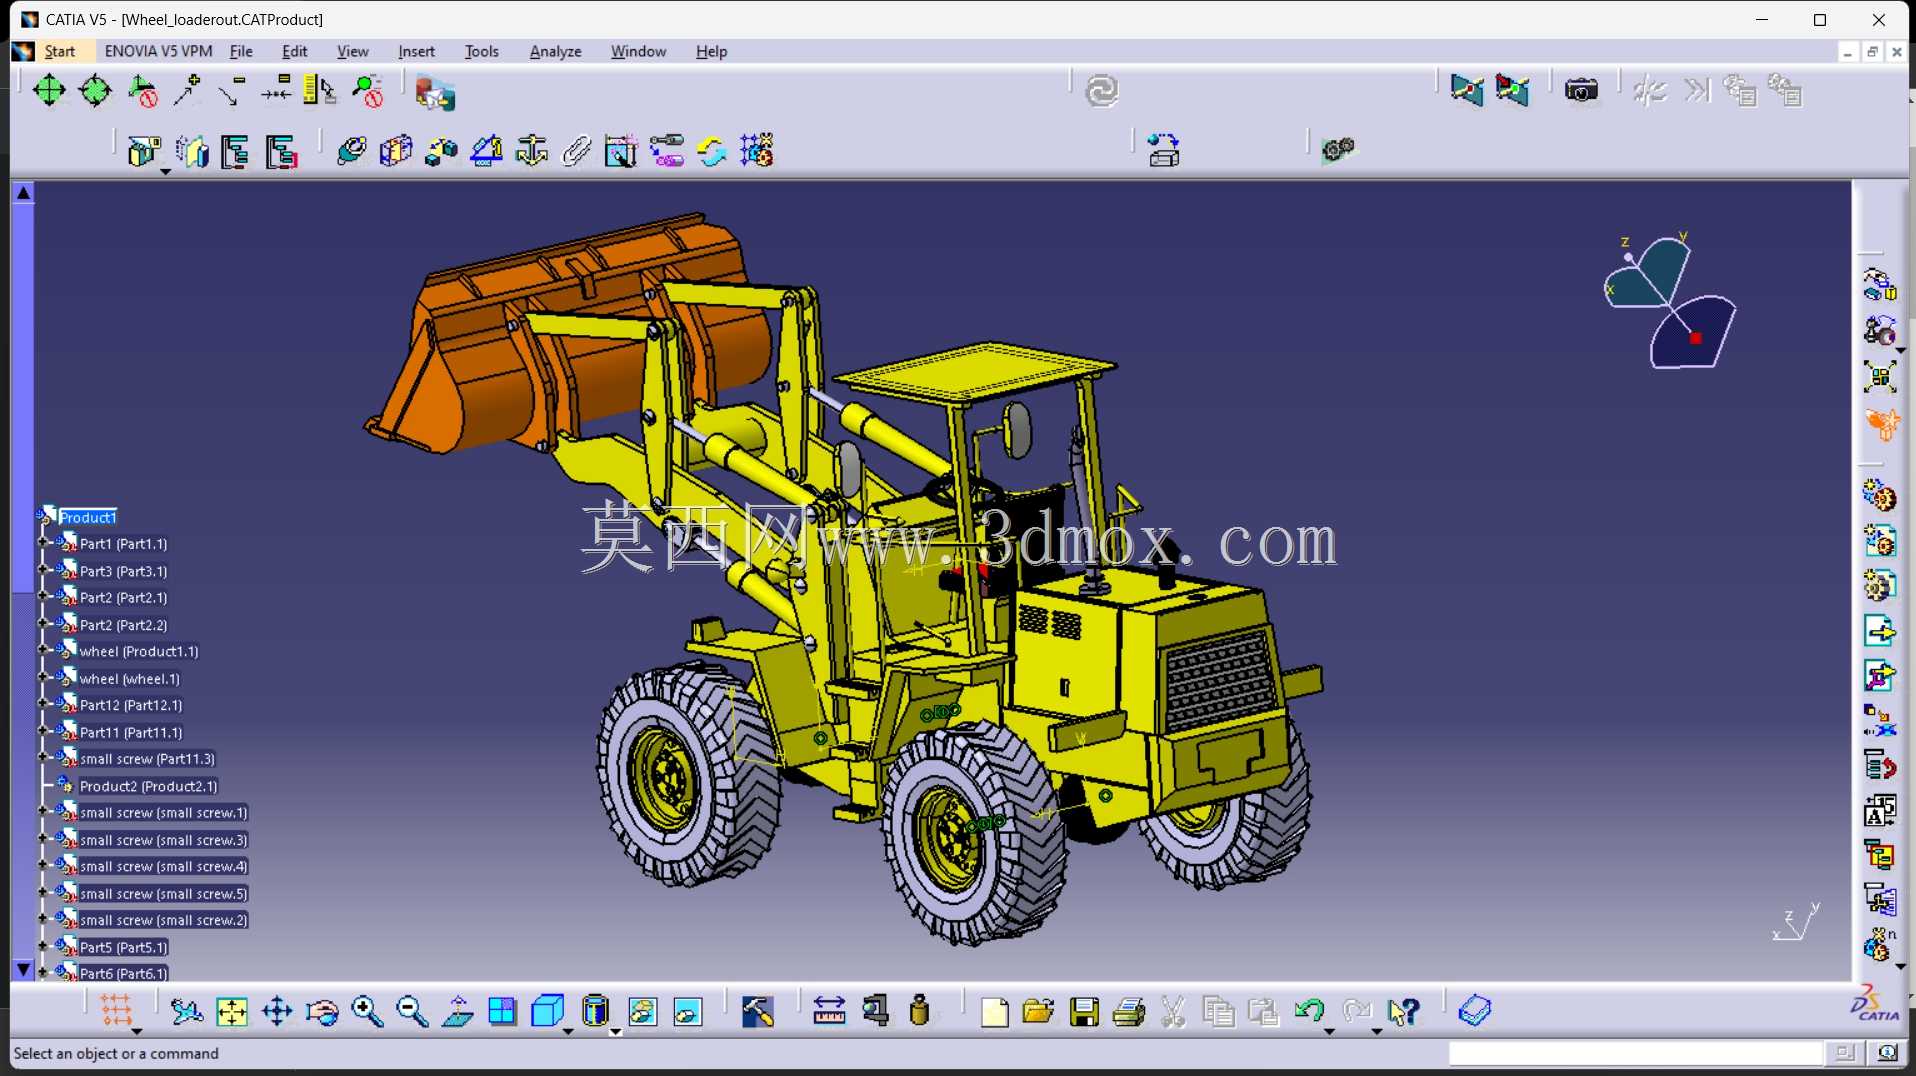Screen dimensions: 1916x1076
Task: Toggle the Hide/Show icon in bottom toolbar
Action: point(642,1012)
